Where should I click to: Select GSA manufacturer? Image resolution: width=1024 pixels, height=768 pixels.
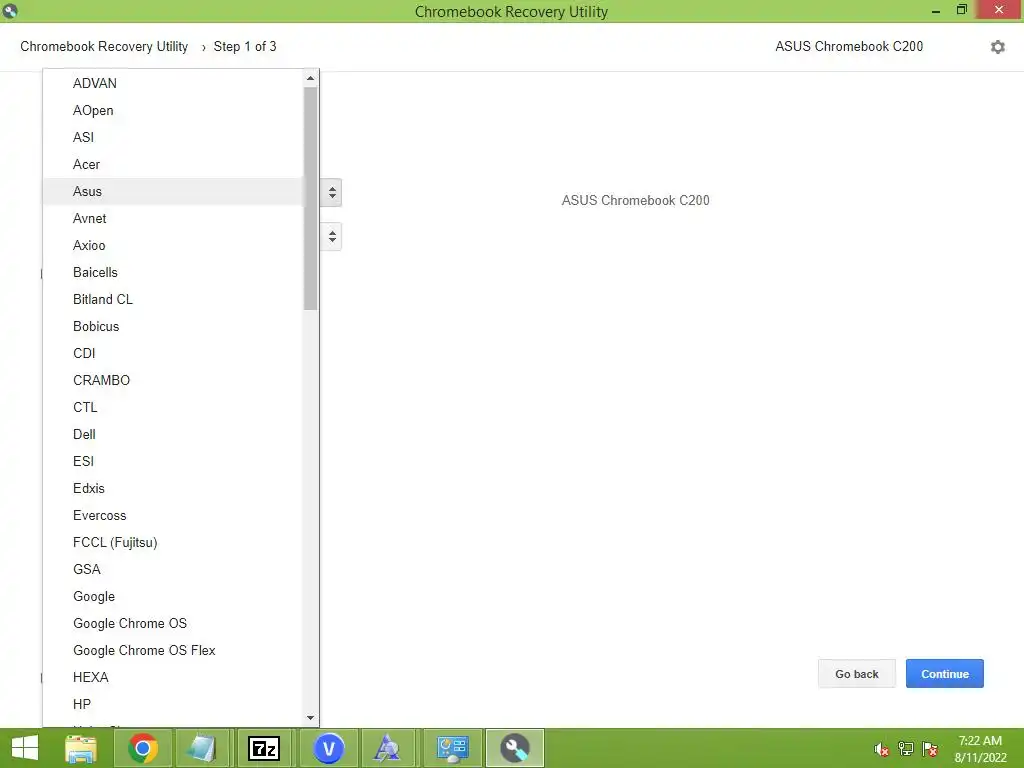[x=173, y=569]
